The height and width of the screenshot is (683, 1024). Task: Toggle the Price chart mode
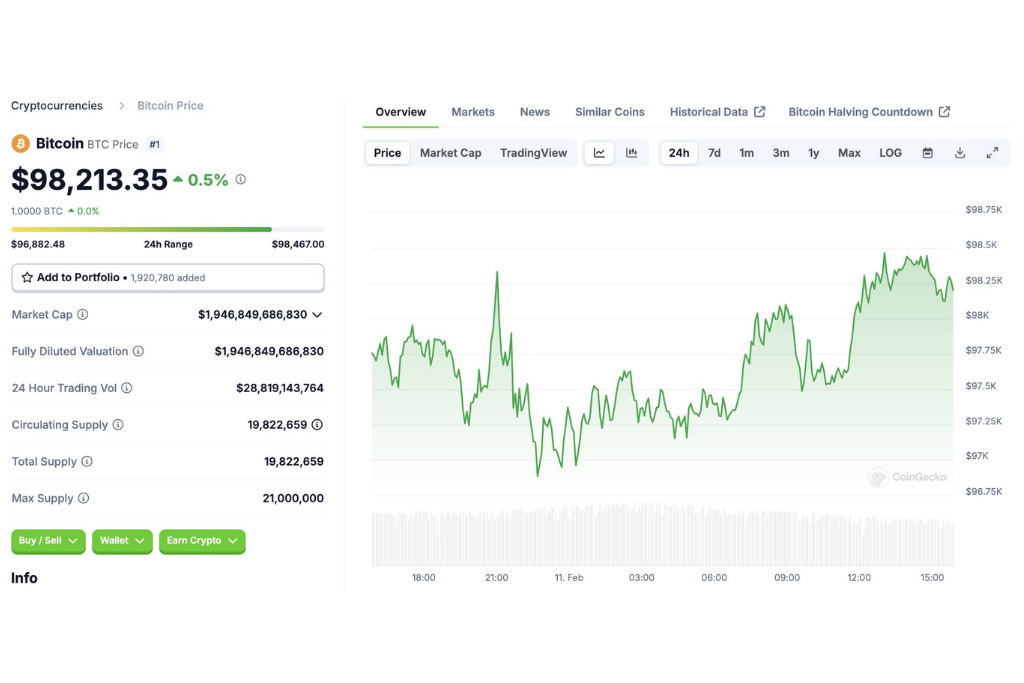[387, 153]
